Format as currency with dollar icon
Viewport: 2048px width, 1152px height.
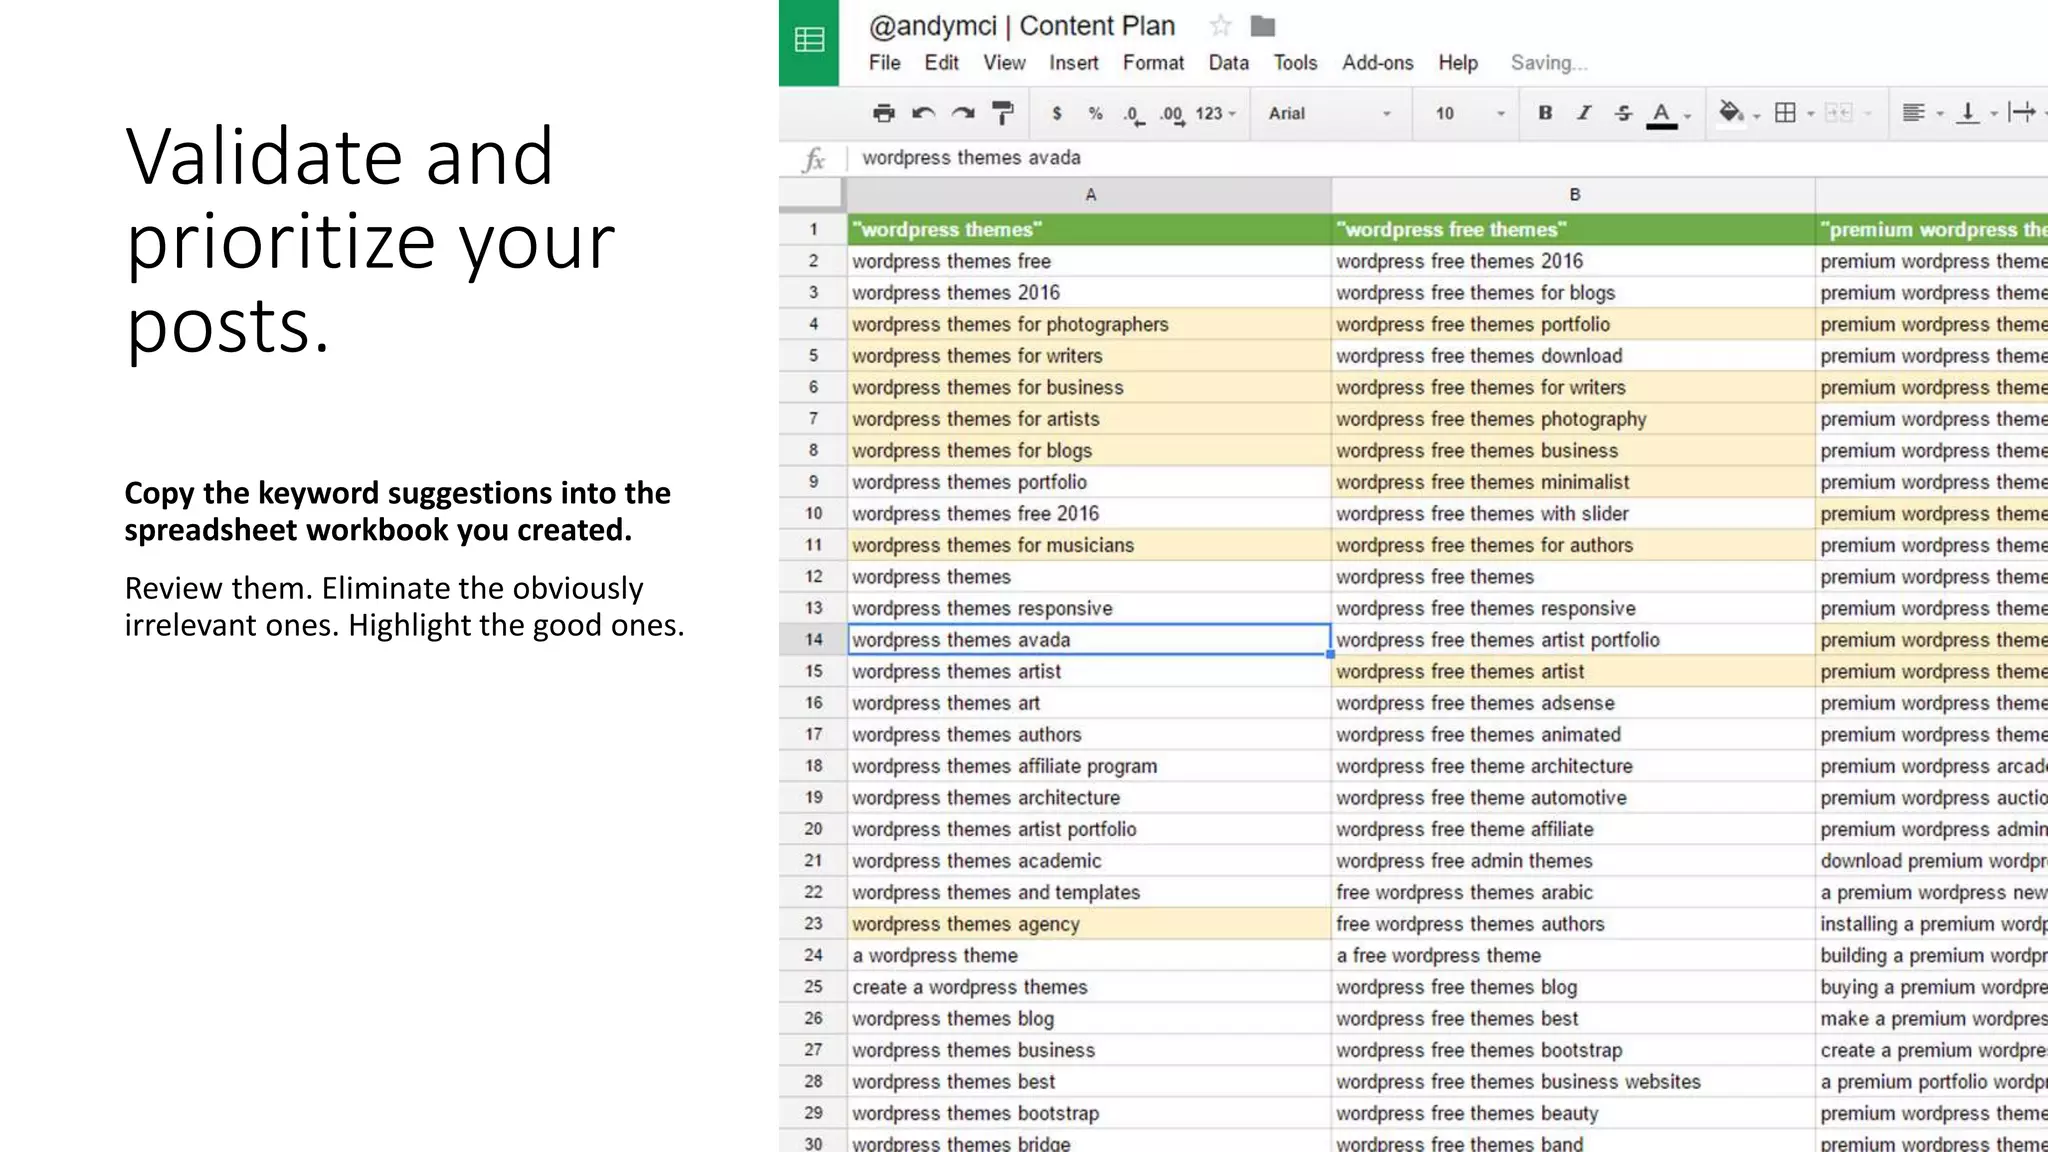[x=1057, y=113]
